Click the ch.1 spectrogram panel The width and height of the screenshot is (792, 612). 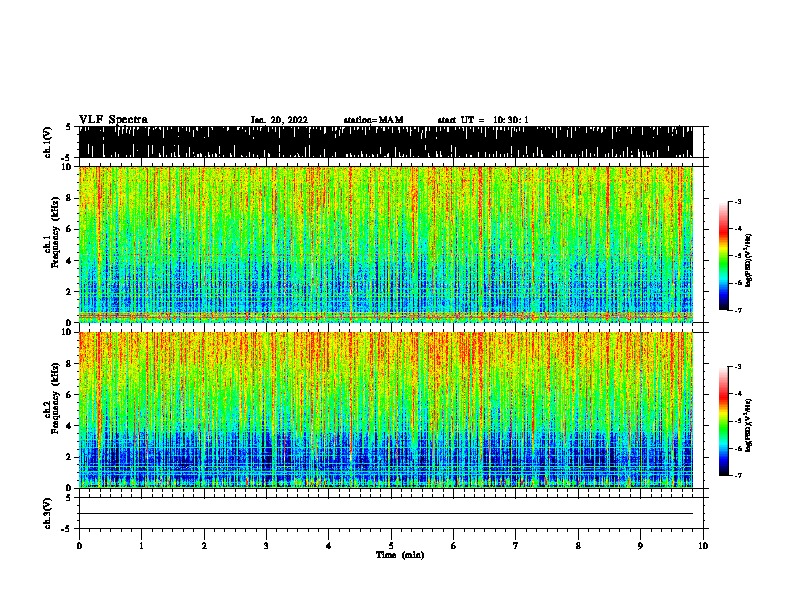(386, 244)
